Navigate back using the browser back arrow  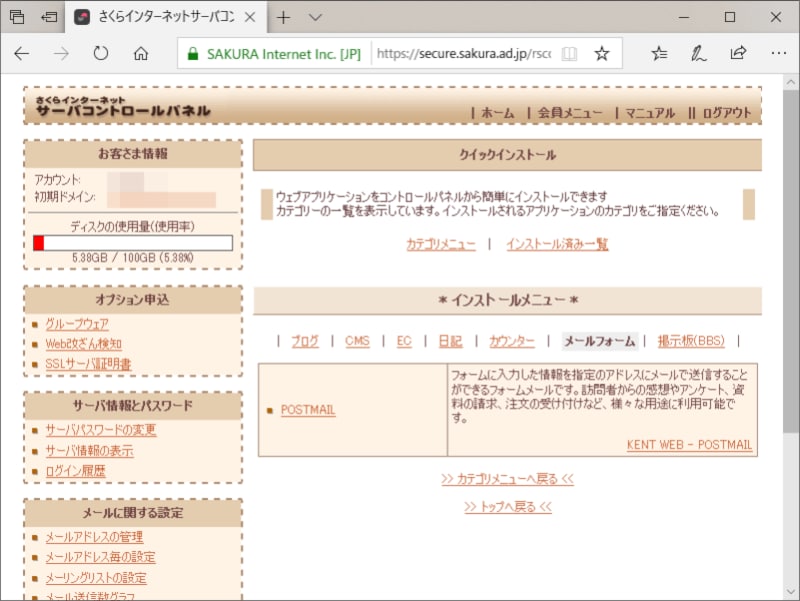[22, 55]
